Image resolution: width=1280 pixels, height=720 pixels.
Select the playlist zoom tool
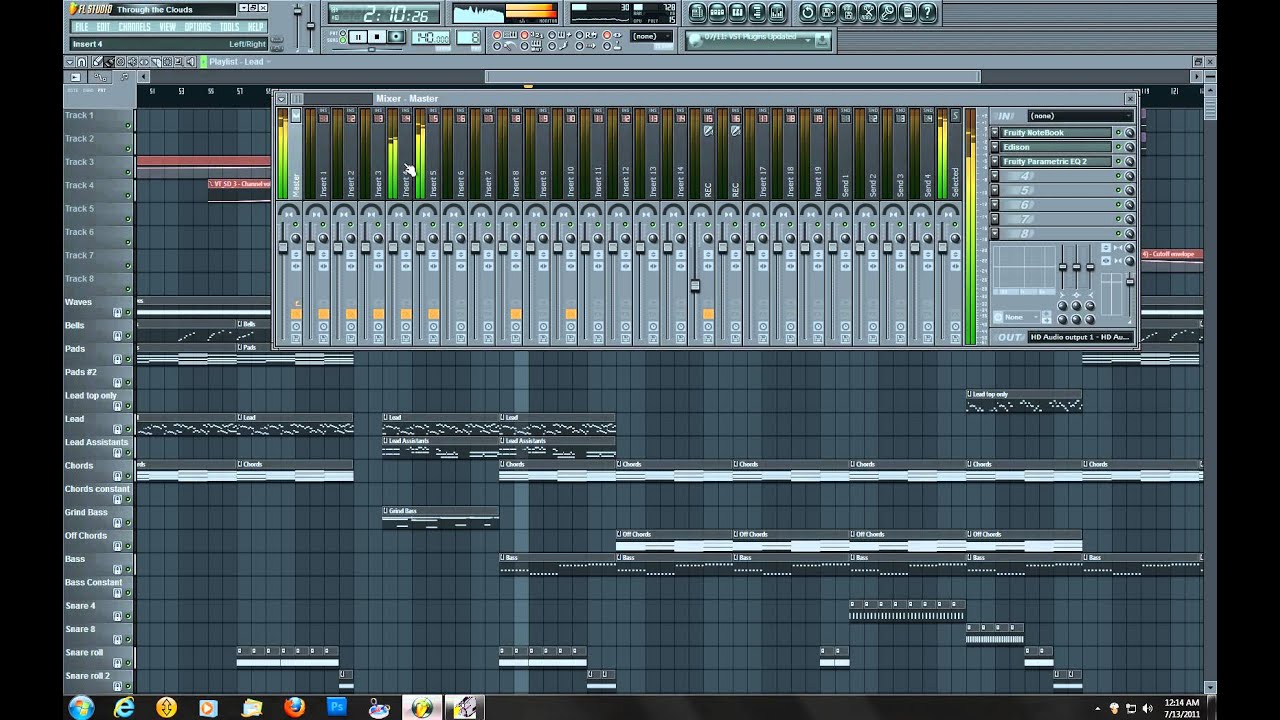pos(179,62)
